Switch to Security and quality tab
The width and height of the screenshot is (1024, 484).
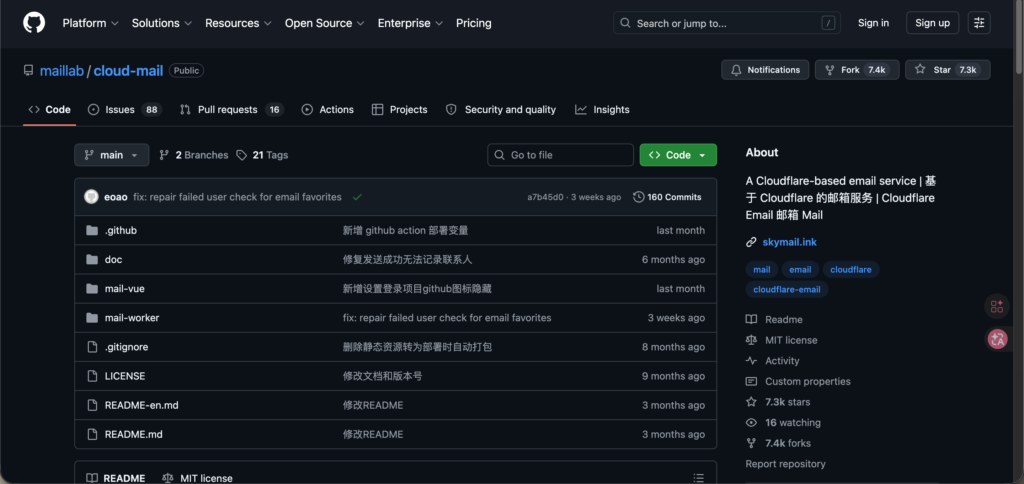501,110
